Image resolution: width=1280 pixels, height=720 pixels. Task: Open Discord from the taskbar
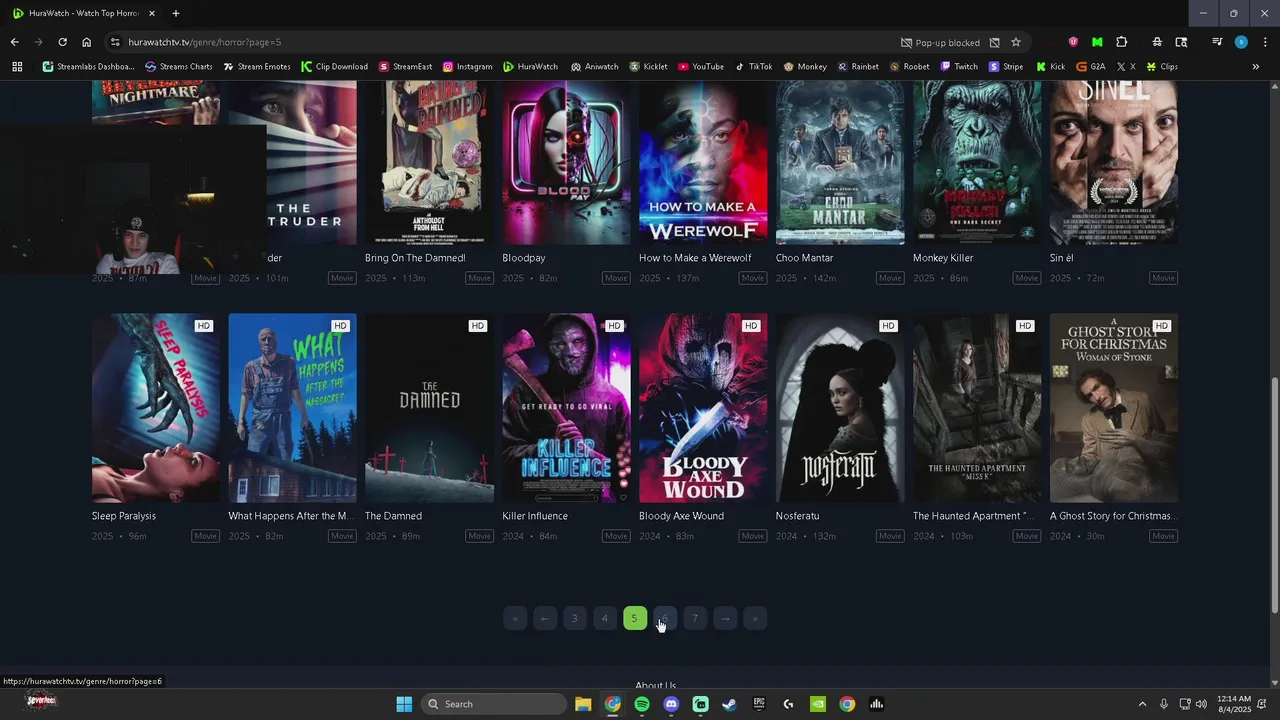671,704
